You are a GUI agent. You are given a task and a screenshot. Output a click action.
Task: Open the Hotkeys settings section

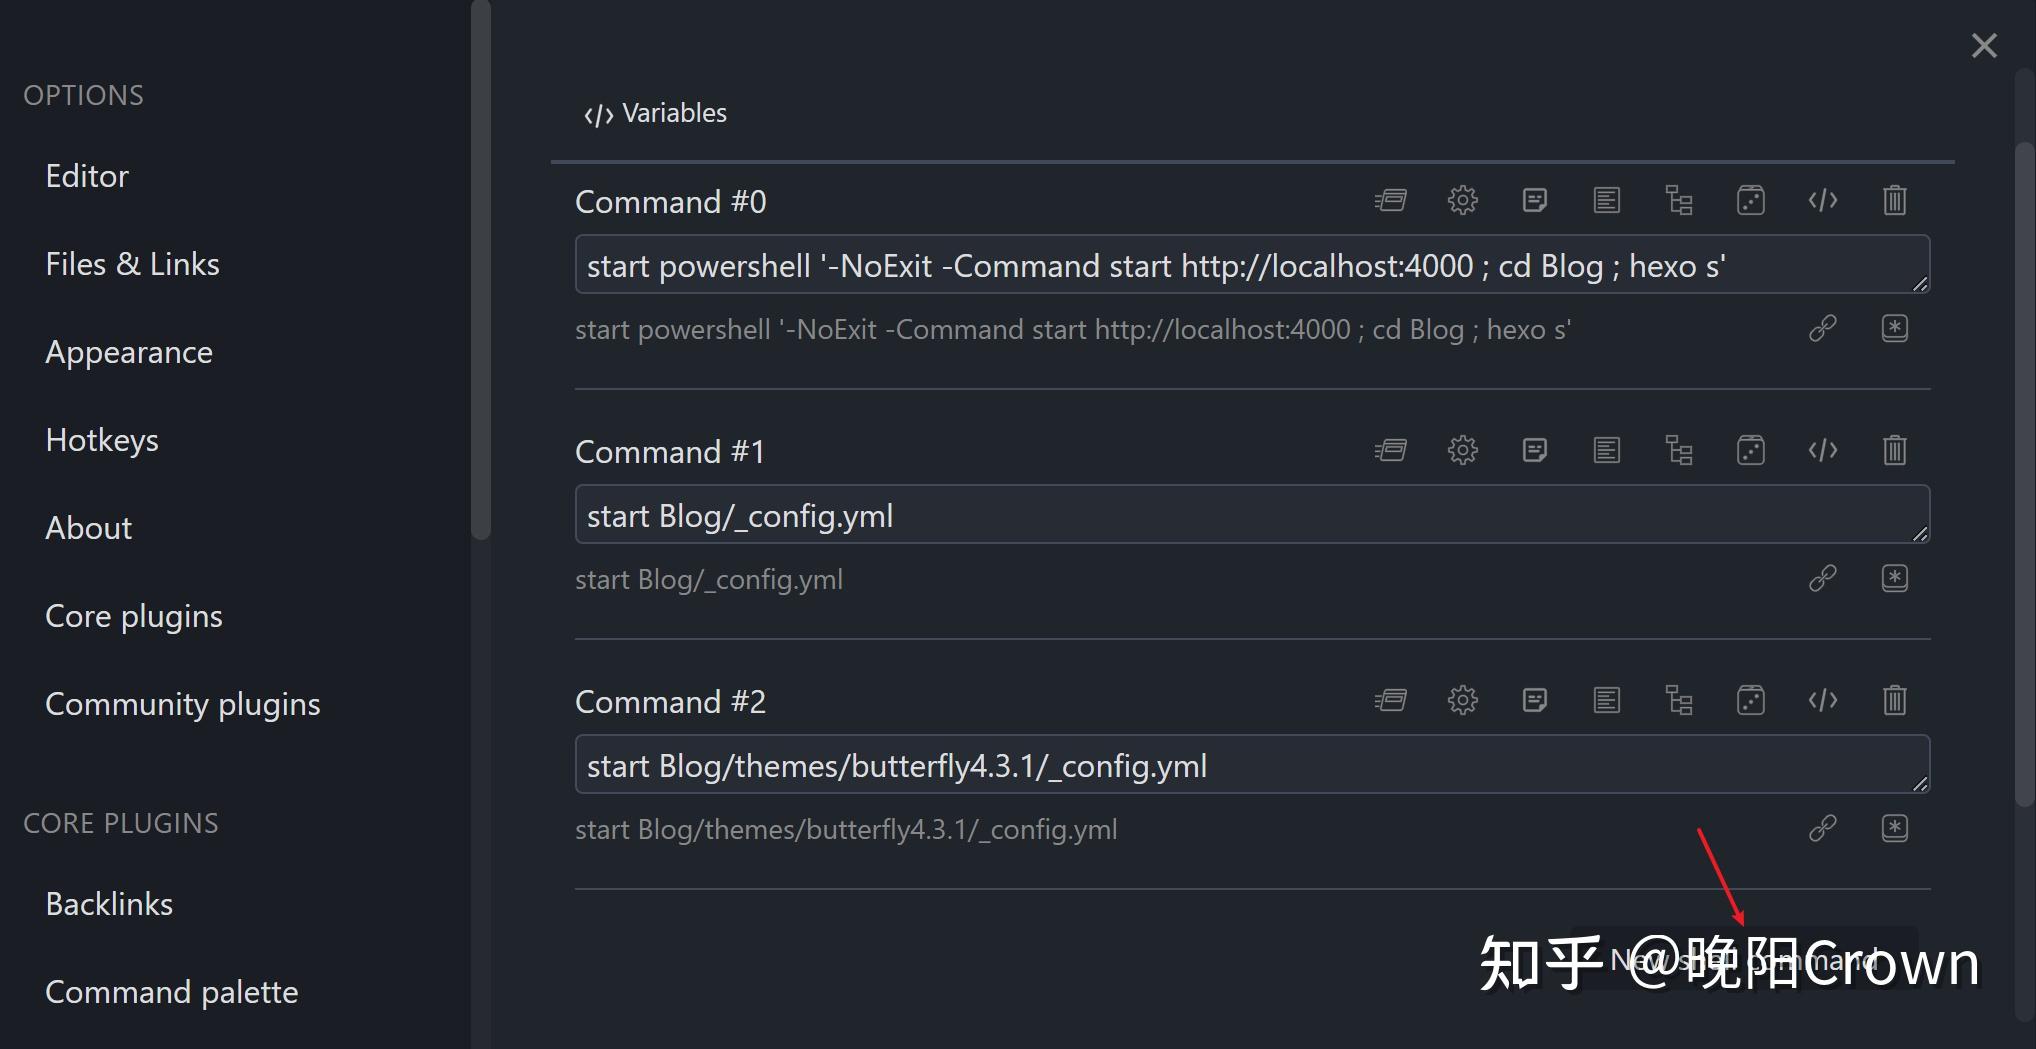point(102,440)
